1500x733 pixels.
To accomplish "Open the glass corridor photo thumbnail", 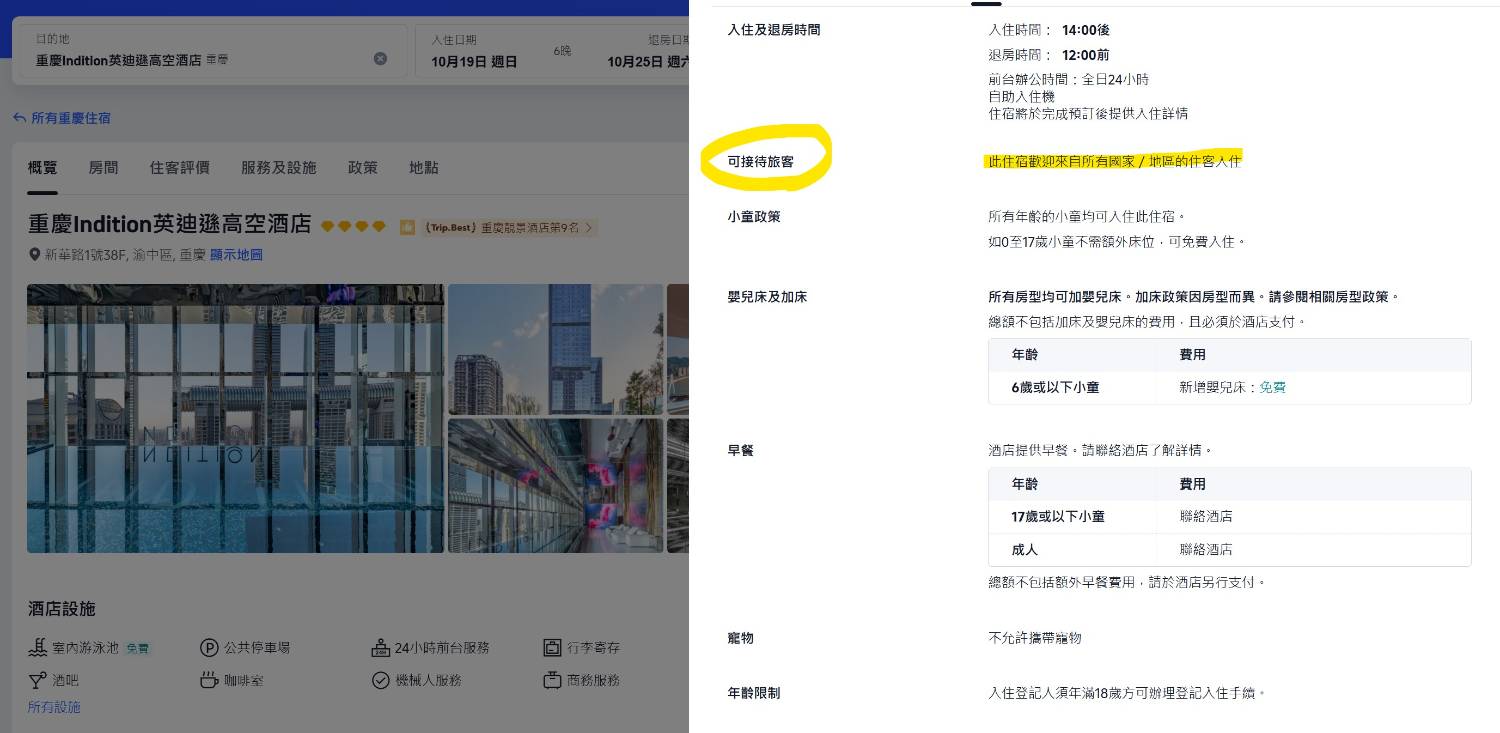I will [x=556, y=486].
